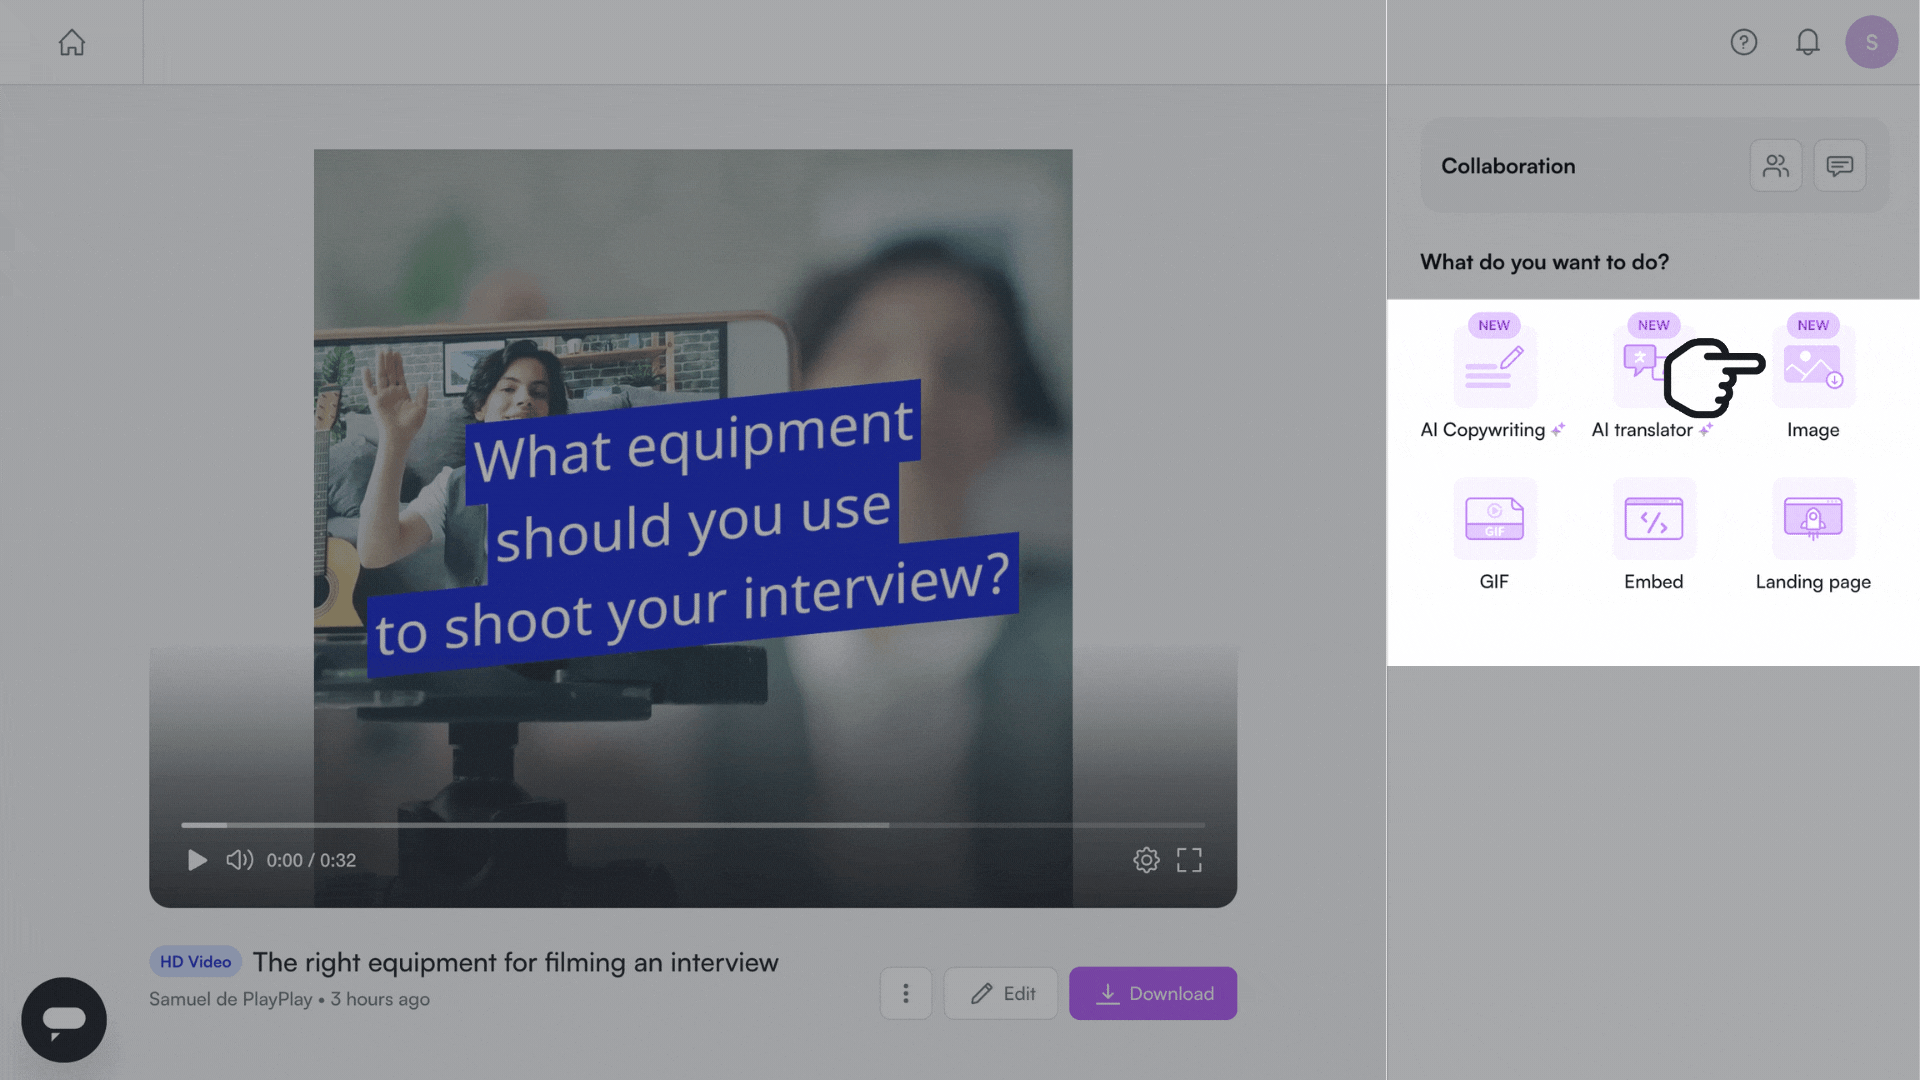Open the Embed code option

point(1653,520)
